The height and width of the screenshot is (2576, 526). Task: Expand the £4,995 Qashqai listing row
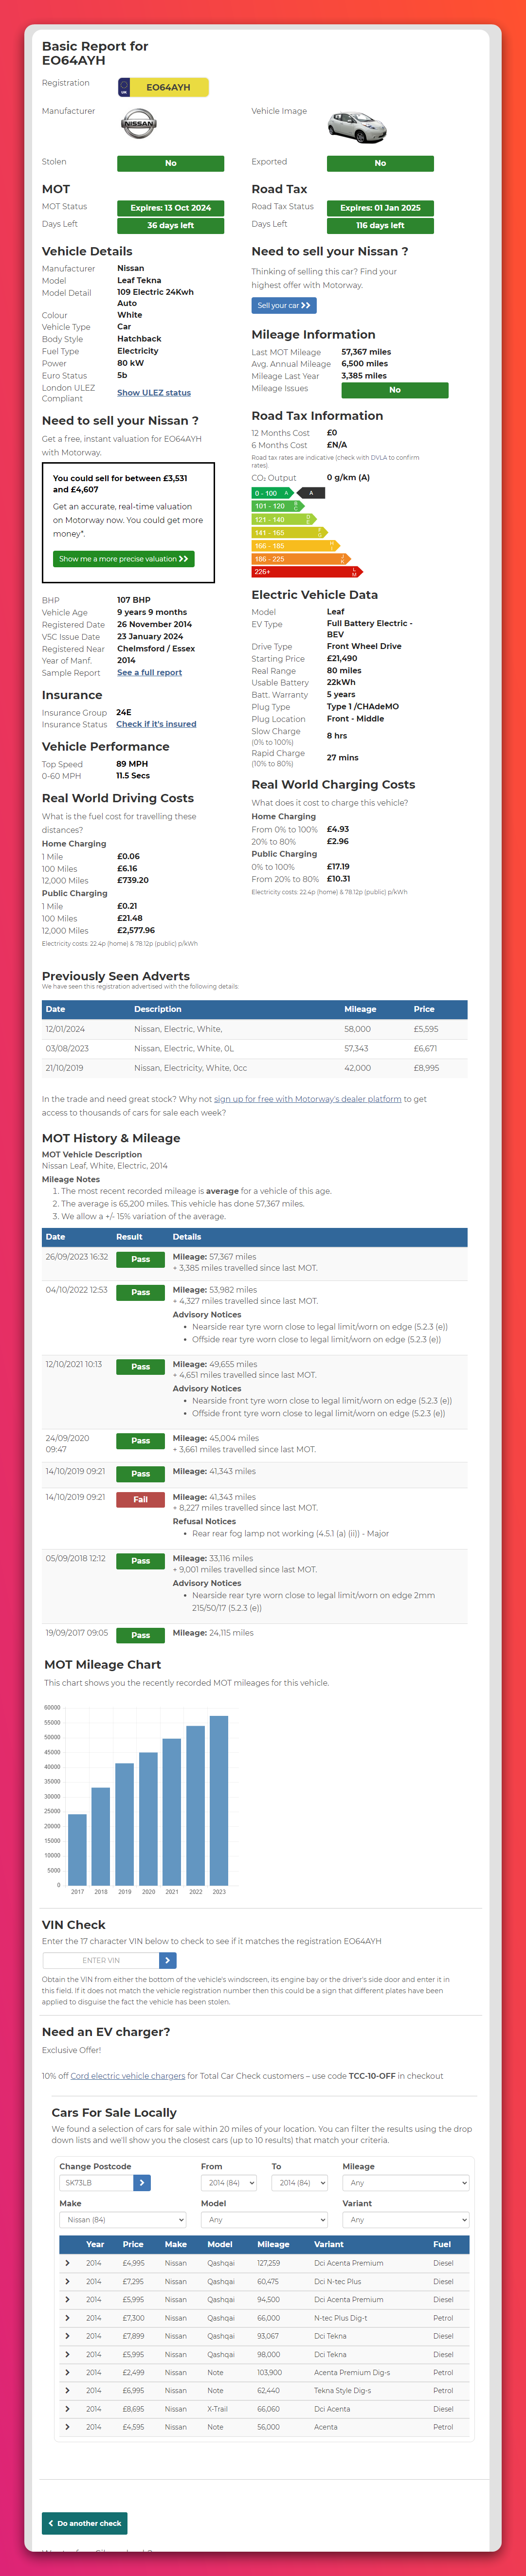click(x=67, y=2263)
